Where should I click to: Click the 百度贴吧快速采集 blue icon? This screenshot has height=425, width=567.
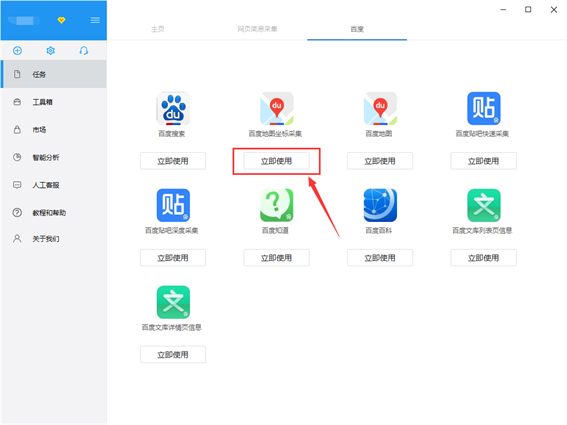point(483,109)
